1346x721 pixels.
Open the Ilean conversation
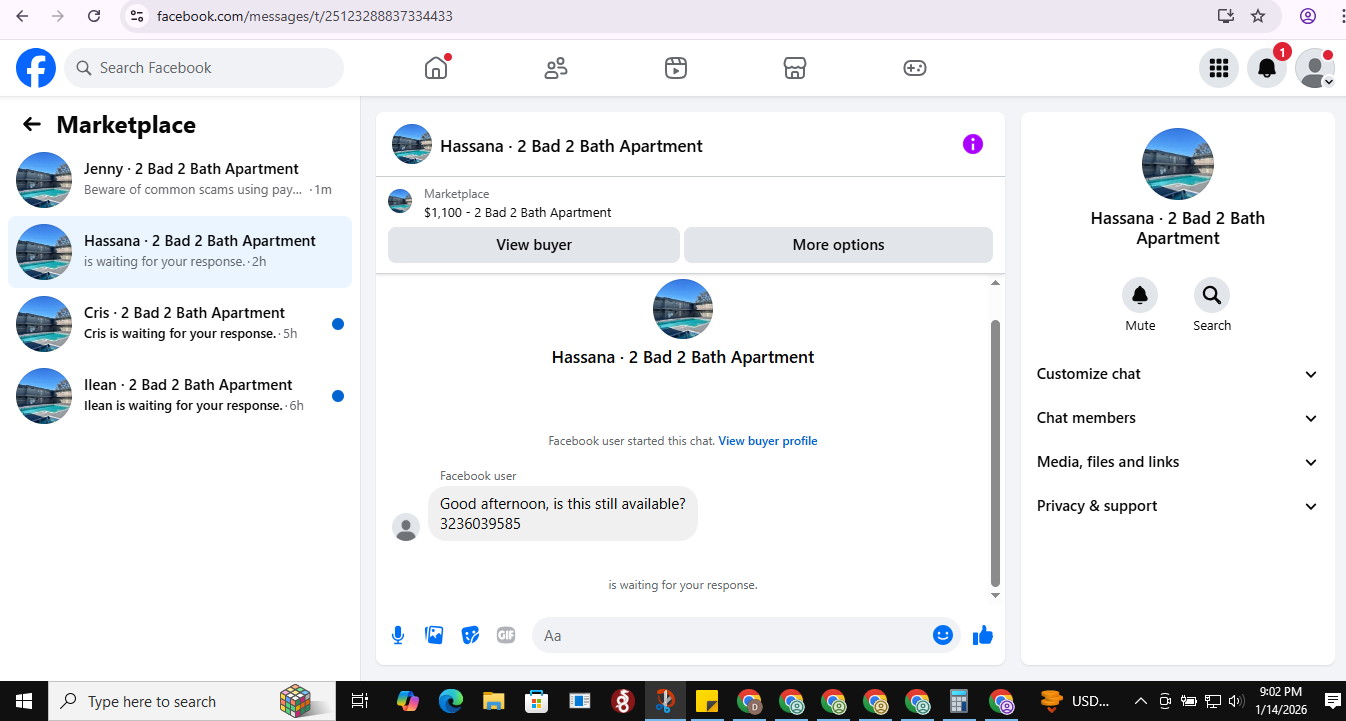pos(180,396)
